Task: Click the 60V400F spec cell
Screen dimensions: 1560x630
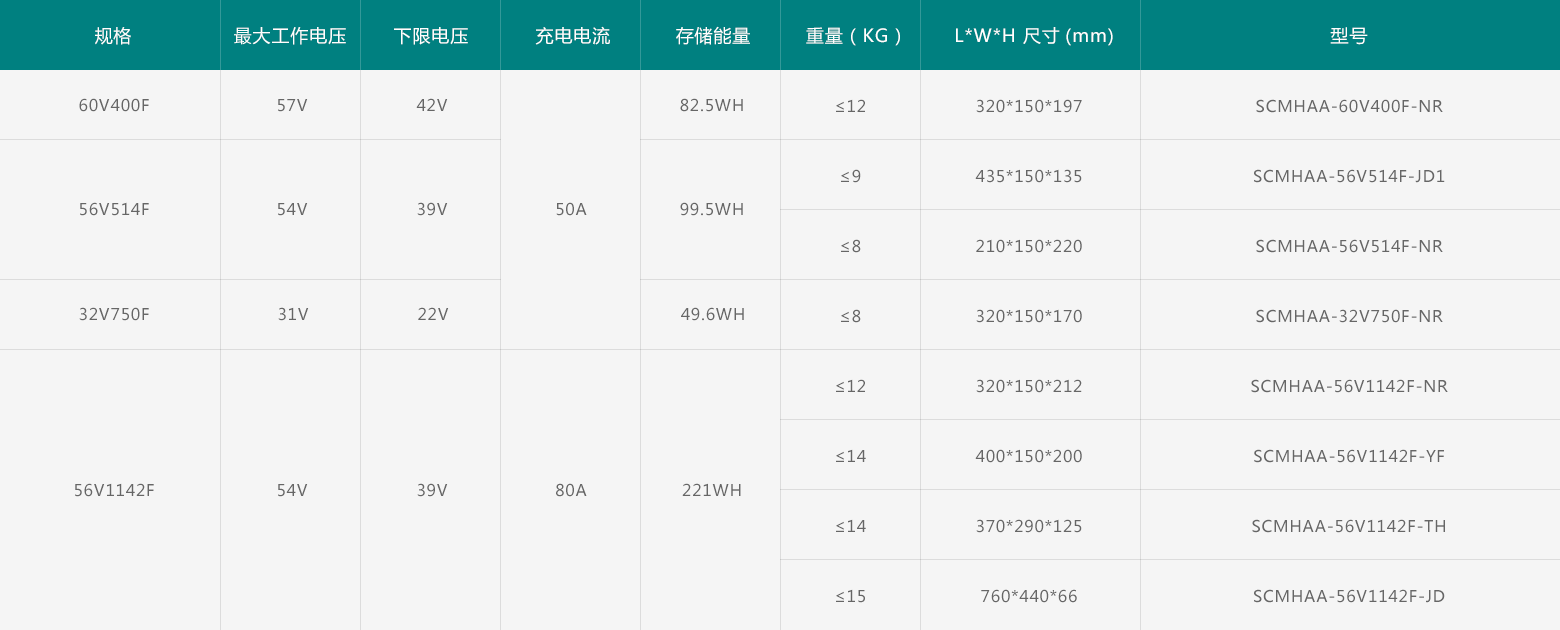Action: point(114,105)
